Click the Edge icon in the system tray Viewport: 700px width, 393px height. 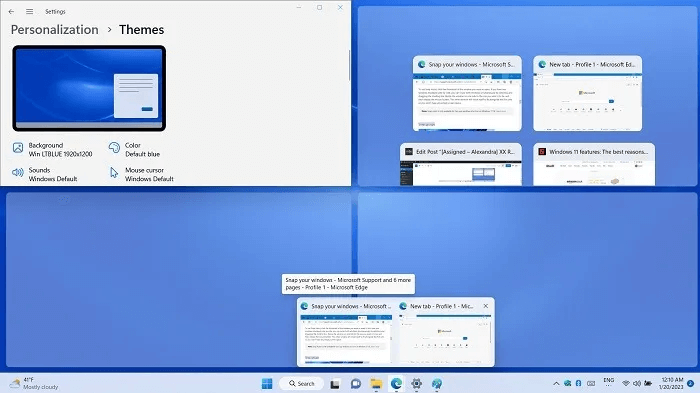(567, 384)
